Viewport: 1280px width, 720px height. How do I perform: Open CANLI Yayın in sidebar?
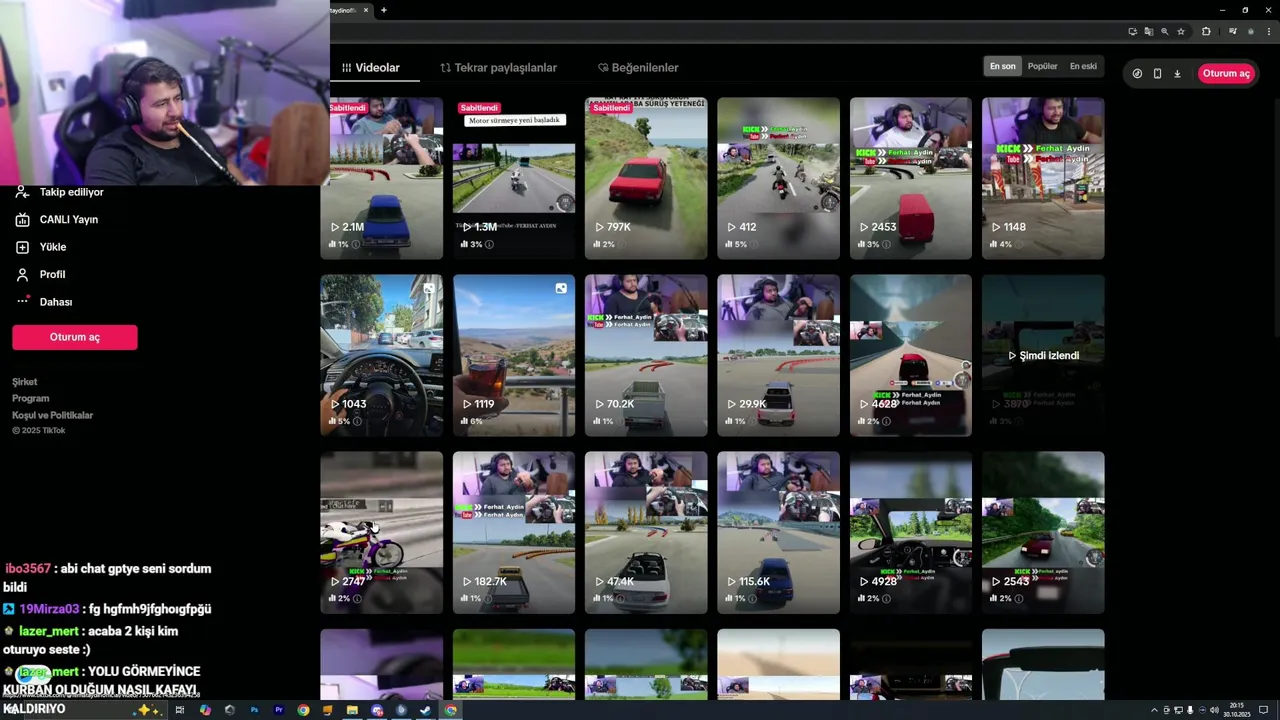57,219
